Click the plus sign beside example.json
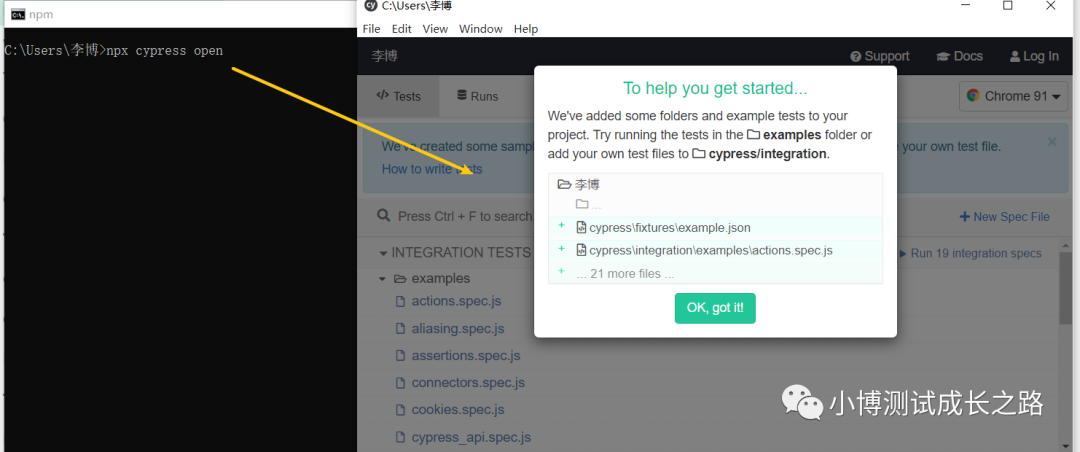This screenshot has width=1080, height=452. coord(561,225)
